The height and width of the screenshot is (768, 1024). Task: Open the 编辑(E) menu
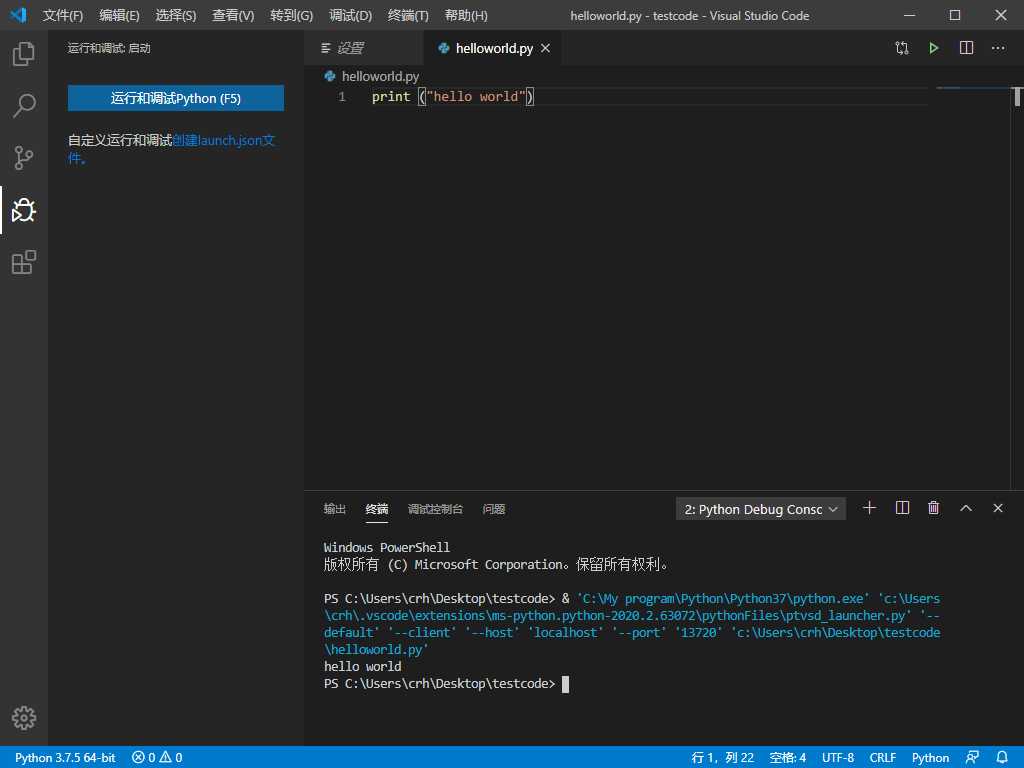(120, 16)
